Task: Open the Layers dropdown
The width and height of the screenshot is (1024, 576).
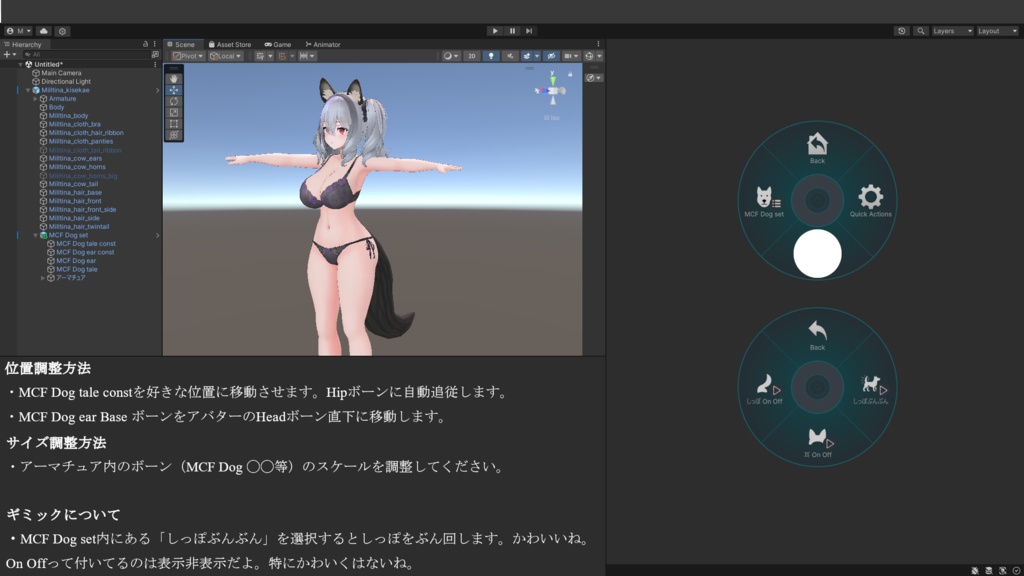Action: tap(952, 31)
